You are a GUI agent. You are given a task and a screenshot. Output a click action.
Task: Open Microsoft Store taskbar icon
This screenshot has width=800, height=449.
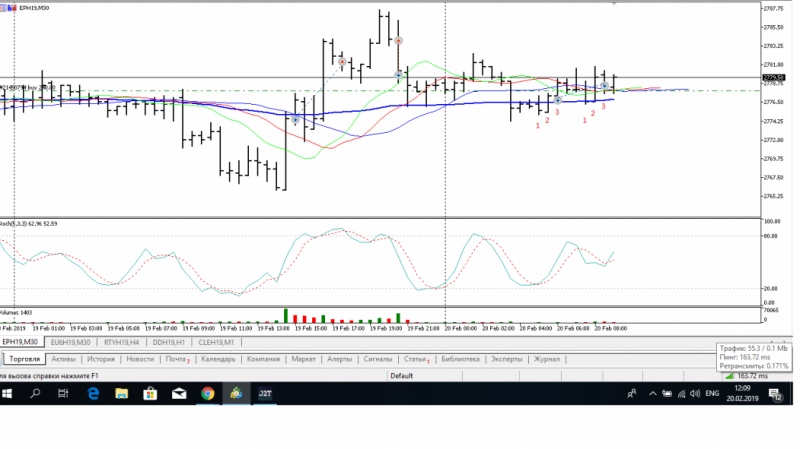[150, 393]
